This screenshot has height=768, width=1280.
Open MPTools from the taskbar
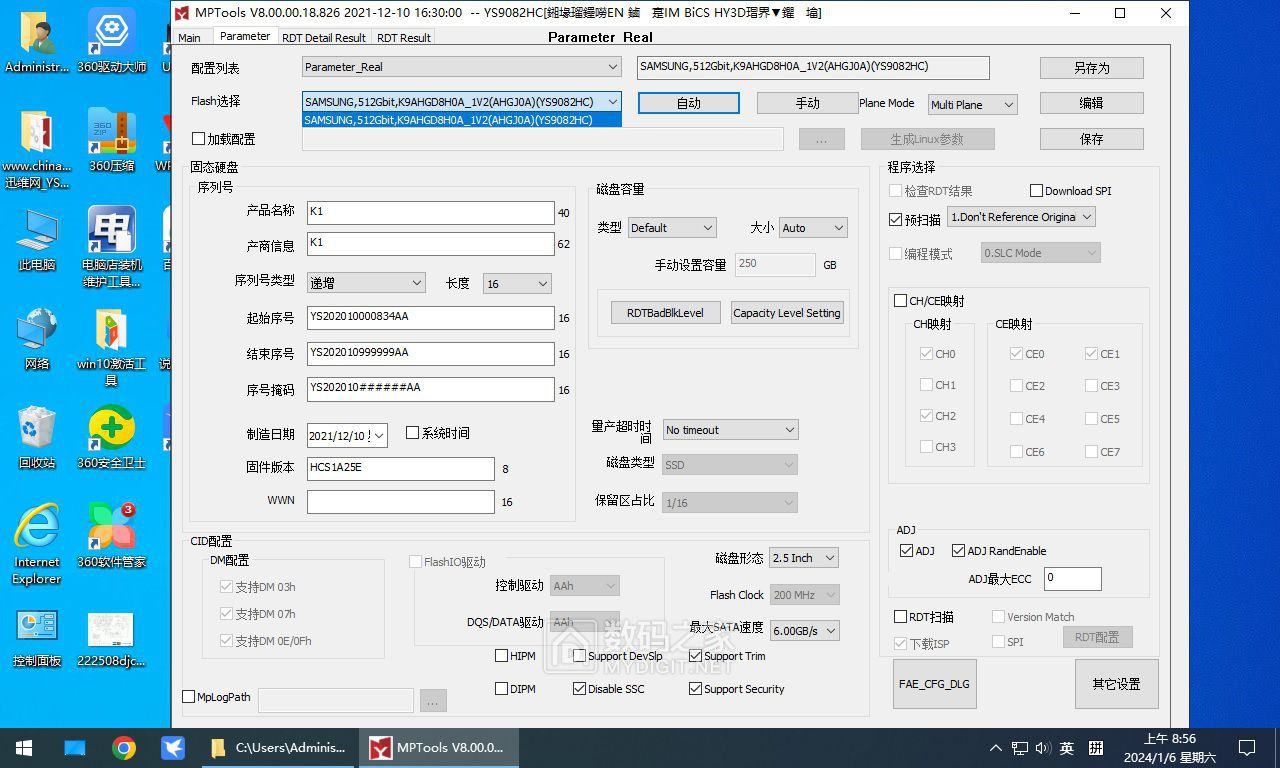(438, 747)
